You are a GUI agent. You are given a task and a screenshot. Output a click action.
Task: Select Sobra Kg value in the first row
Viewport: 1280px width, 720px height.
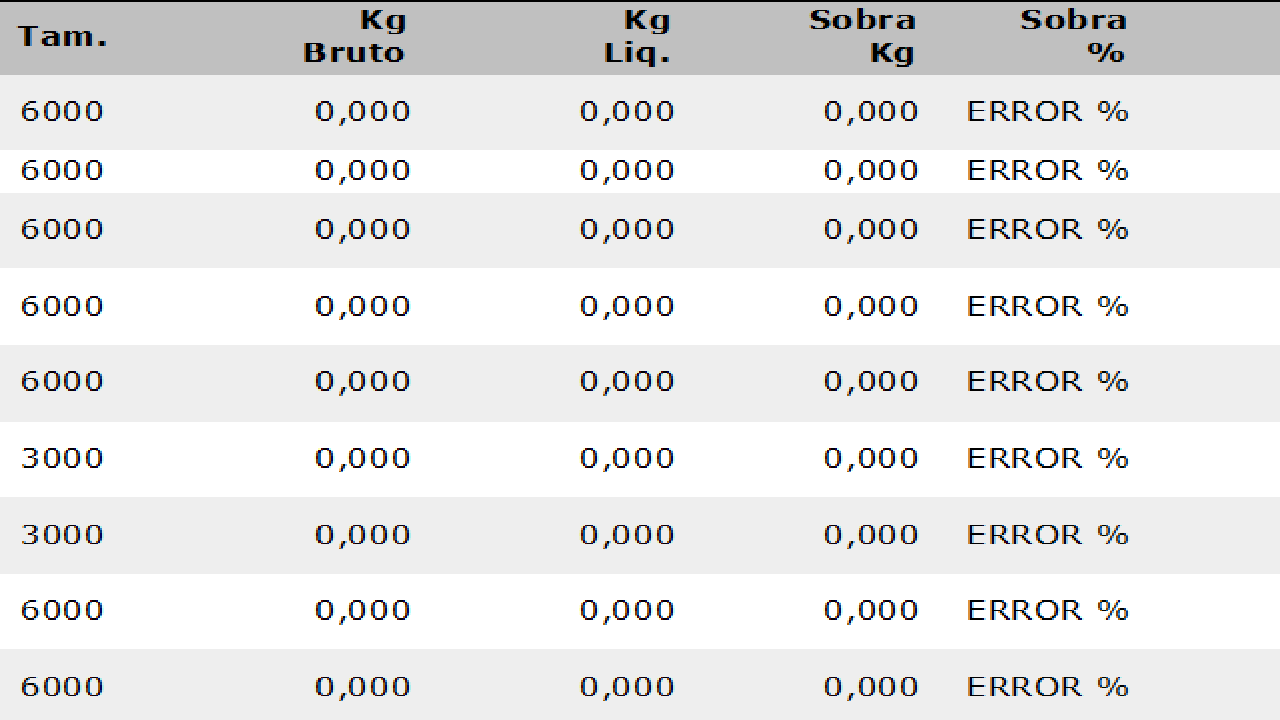871,111
